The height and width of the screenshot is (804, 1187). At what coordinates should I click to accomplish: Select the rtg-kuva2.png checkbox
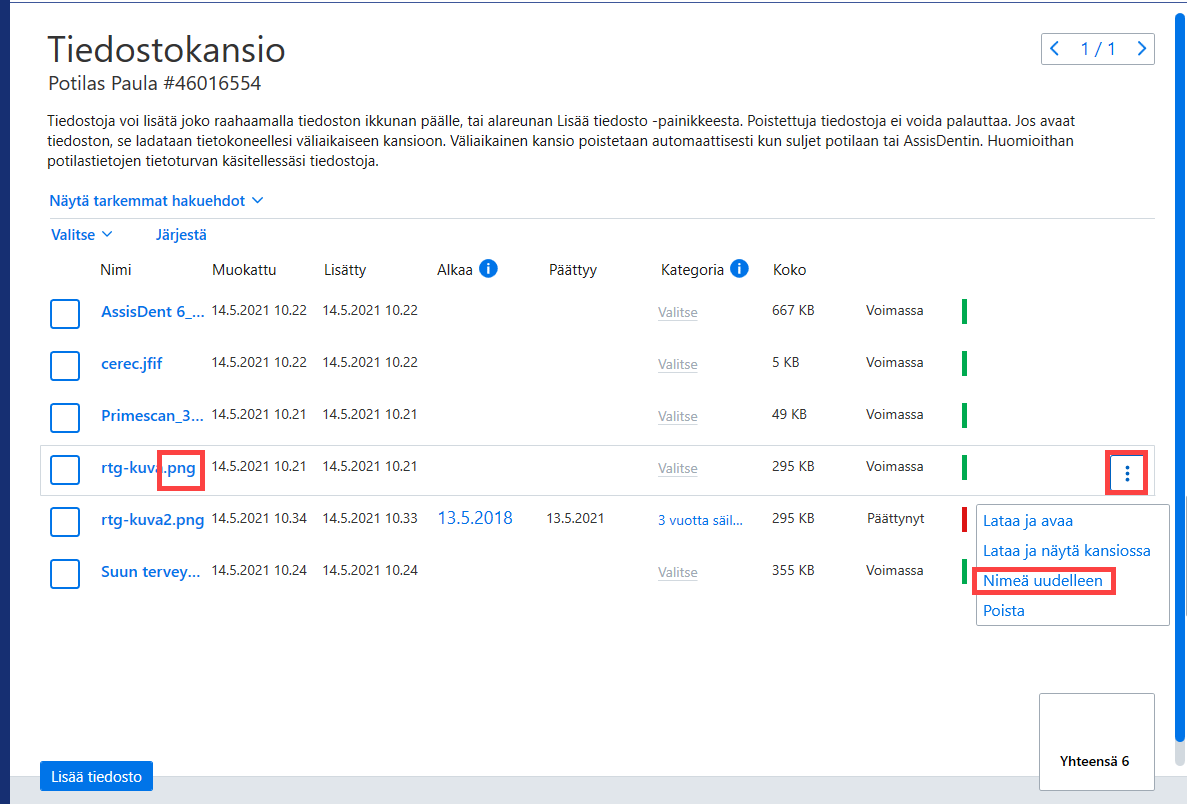click(x=65, y=522)
